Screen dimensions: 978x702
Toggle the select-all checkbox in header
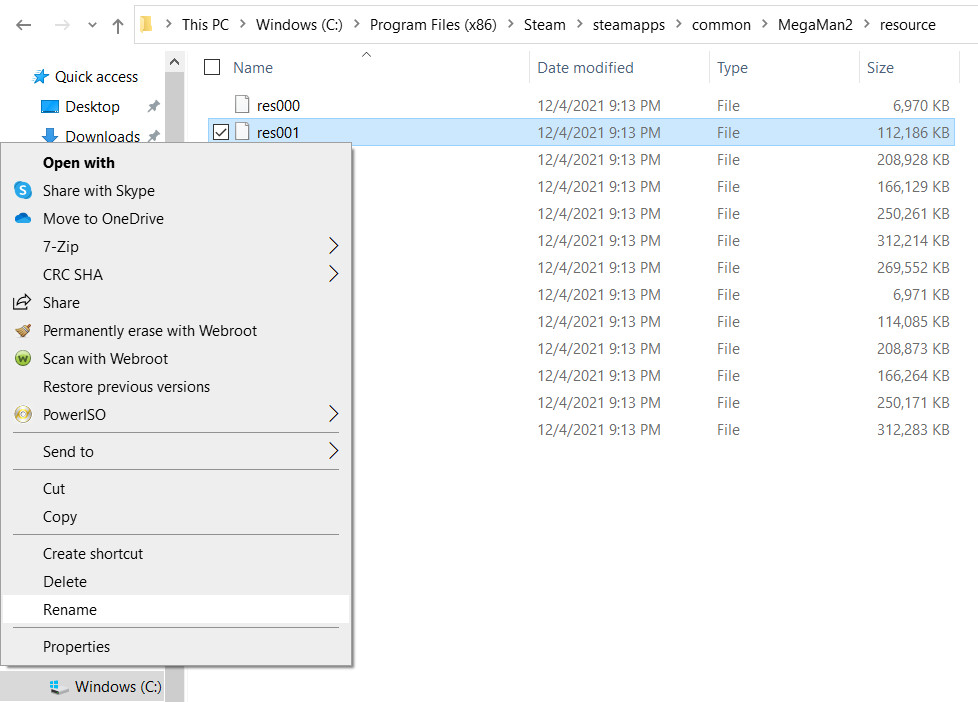click(212, 67)
